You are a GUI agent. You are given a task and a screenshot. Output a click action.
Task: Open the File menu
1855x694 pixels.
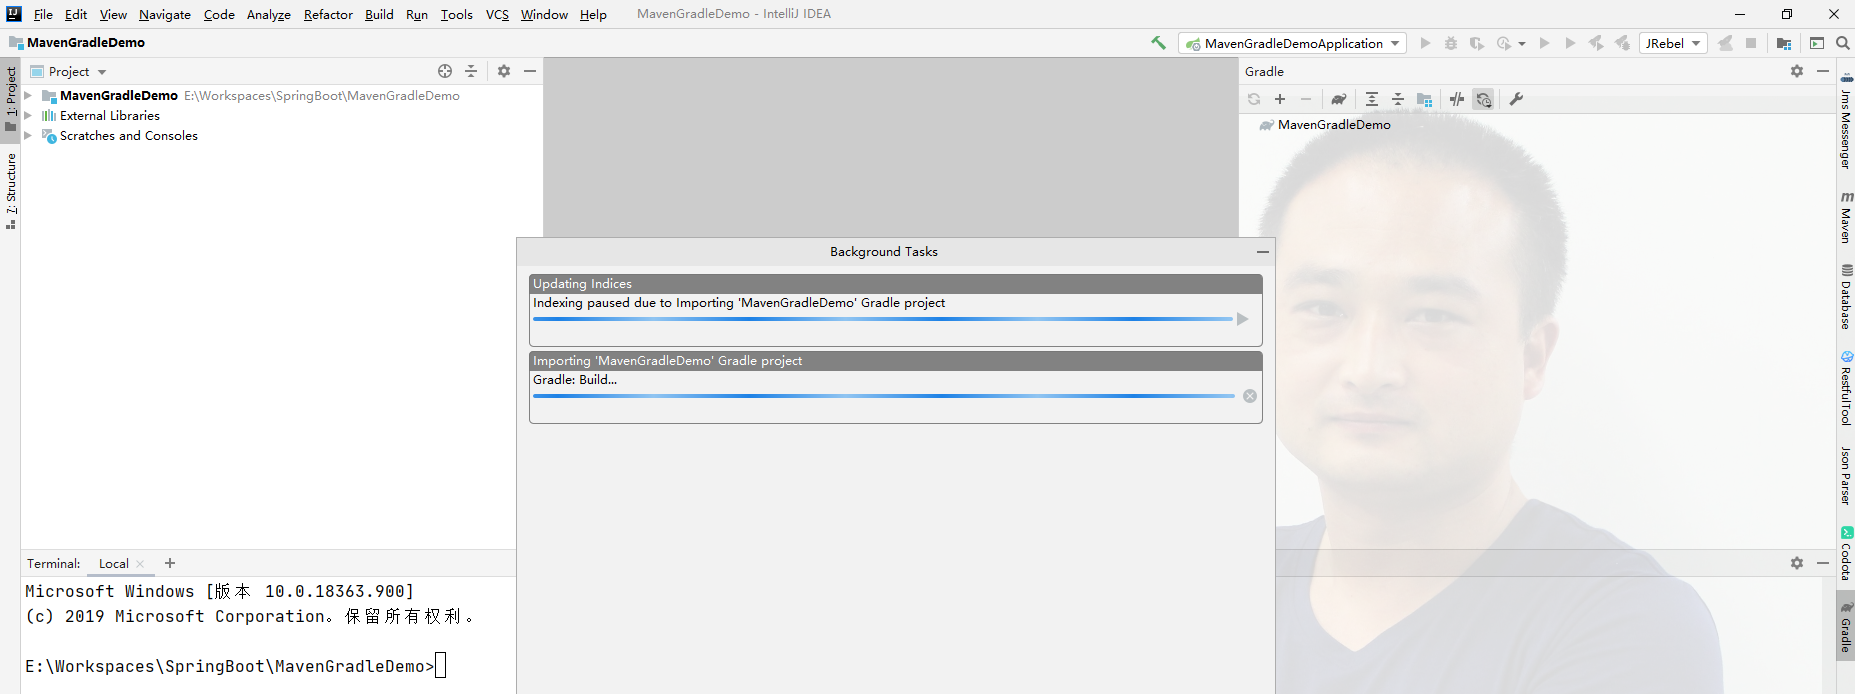[x=43, y=14]
